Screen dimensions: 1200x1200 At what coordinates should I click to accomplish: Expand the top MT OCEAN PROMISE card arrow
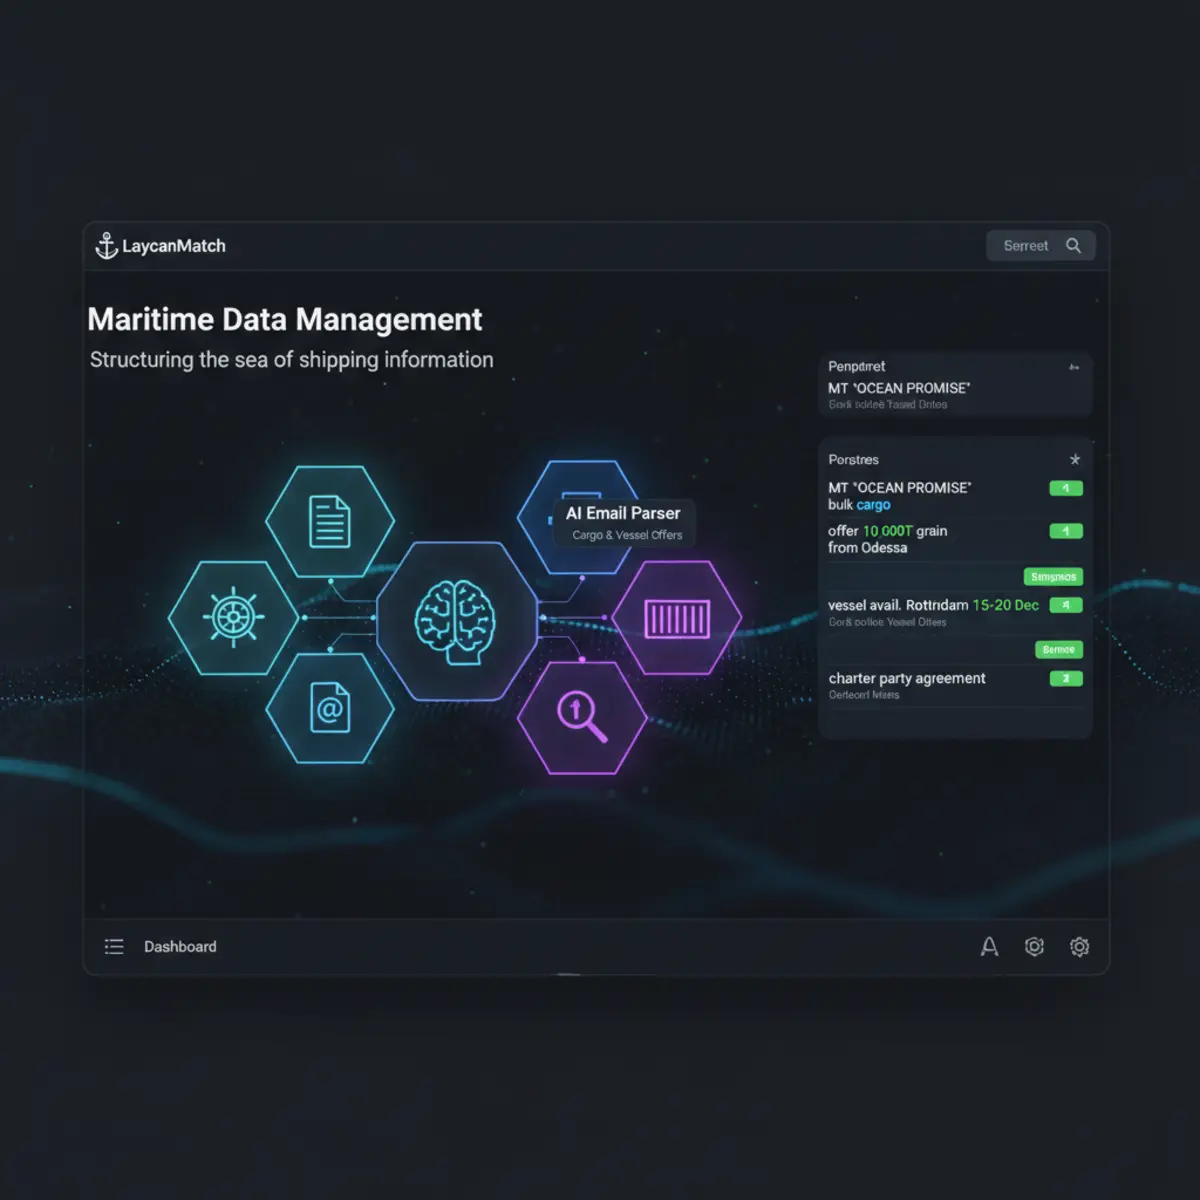coord(1074,368)
